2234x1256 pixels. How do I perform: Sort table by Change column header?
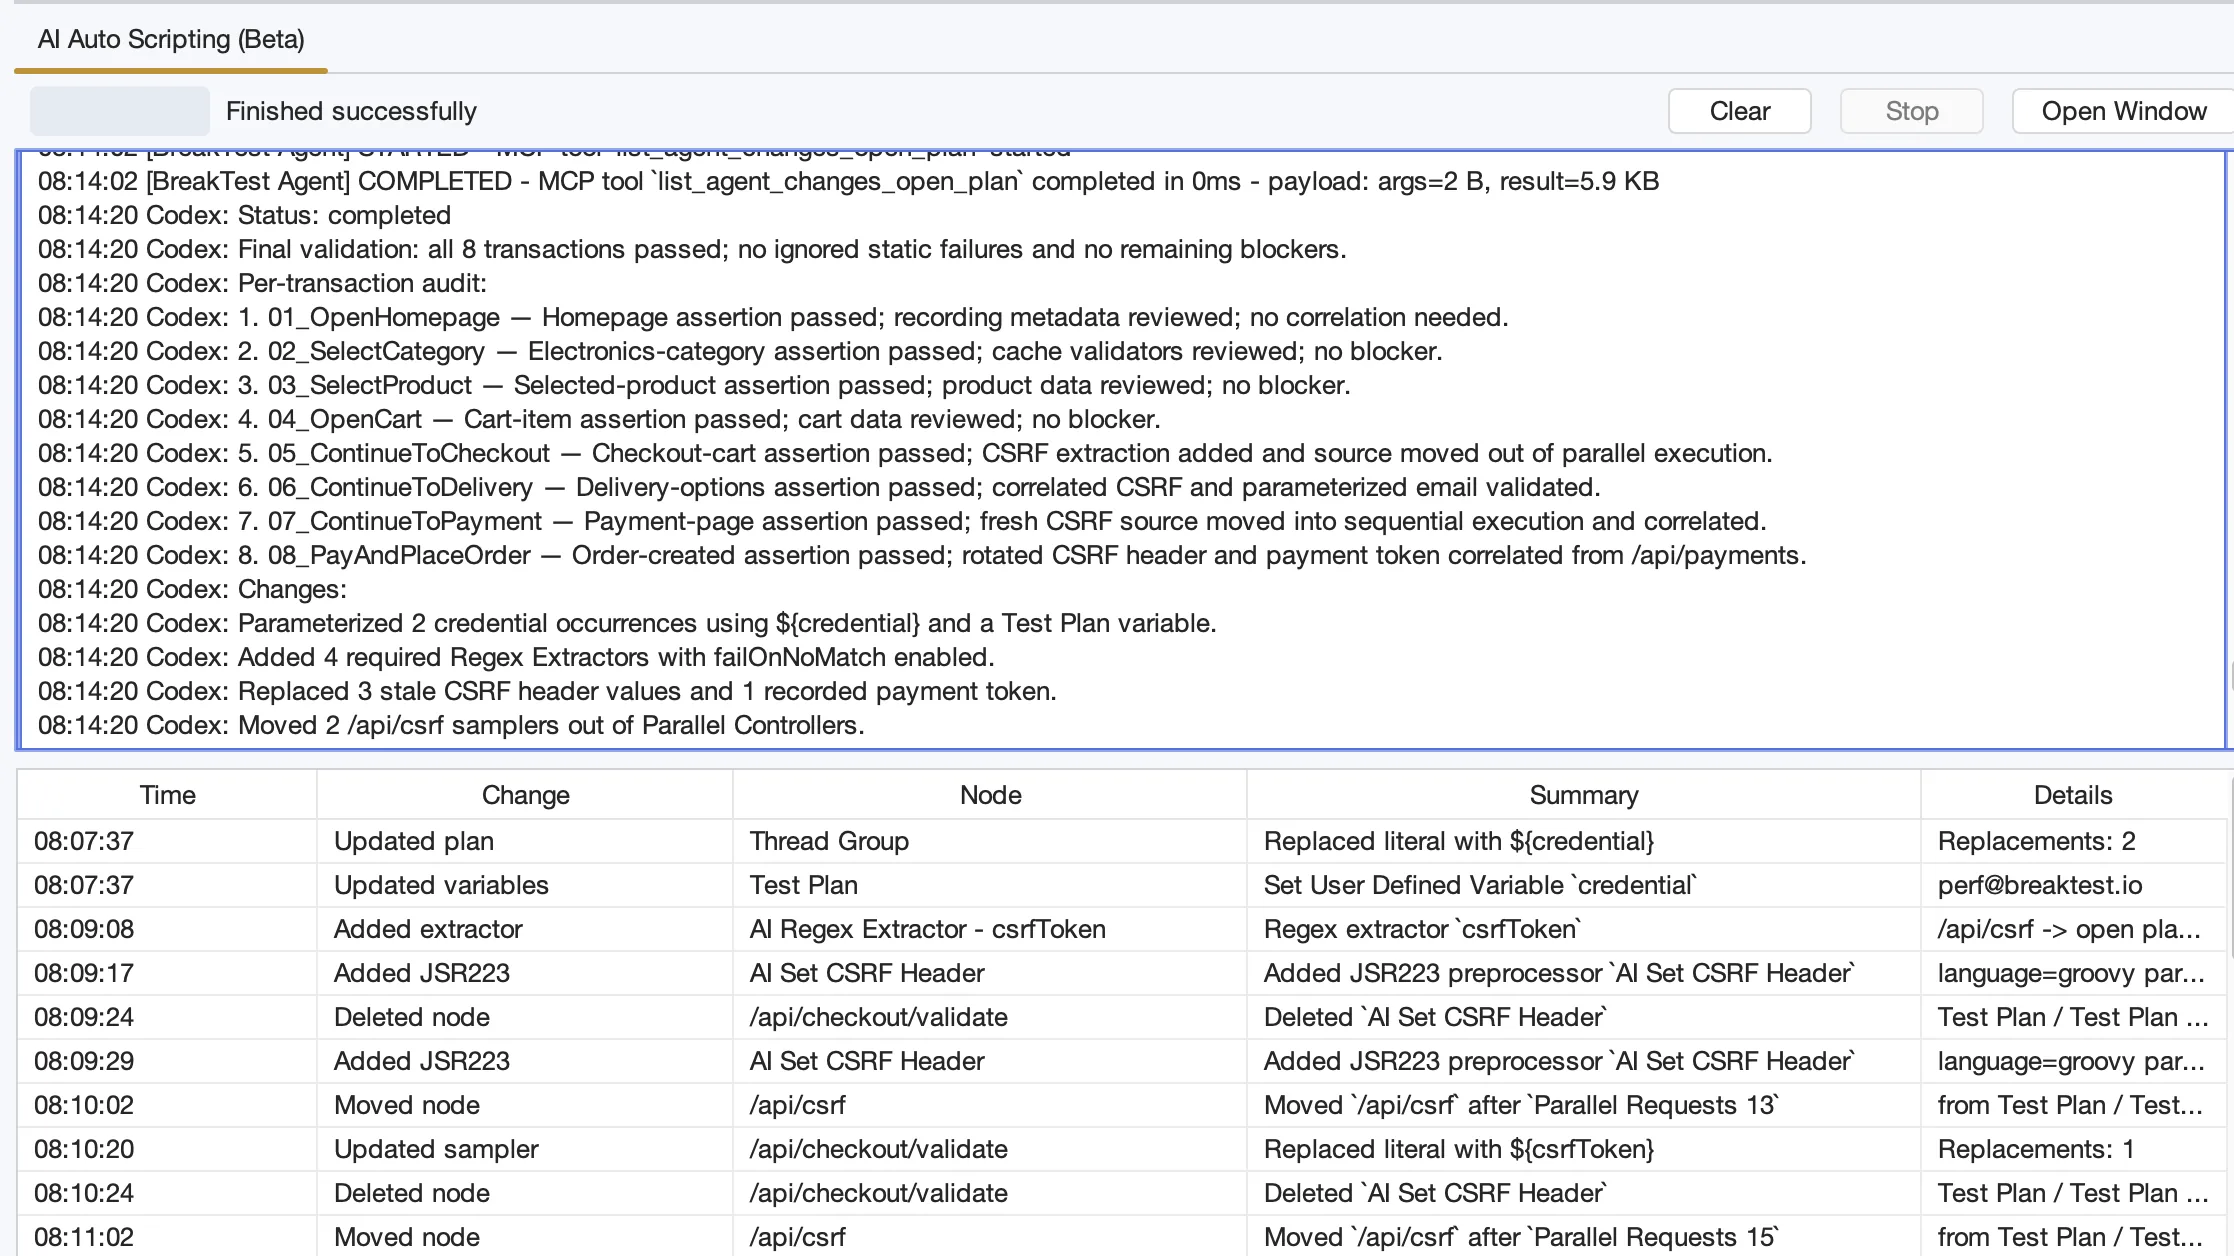pos(525,795)
